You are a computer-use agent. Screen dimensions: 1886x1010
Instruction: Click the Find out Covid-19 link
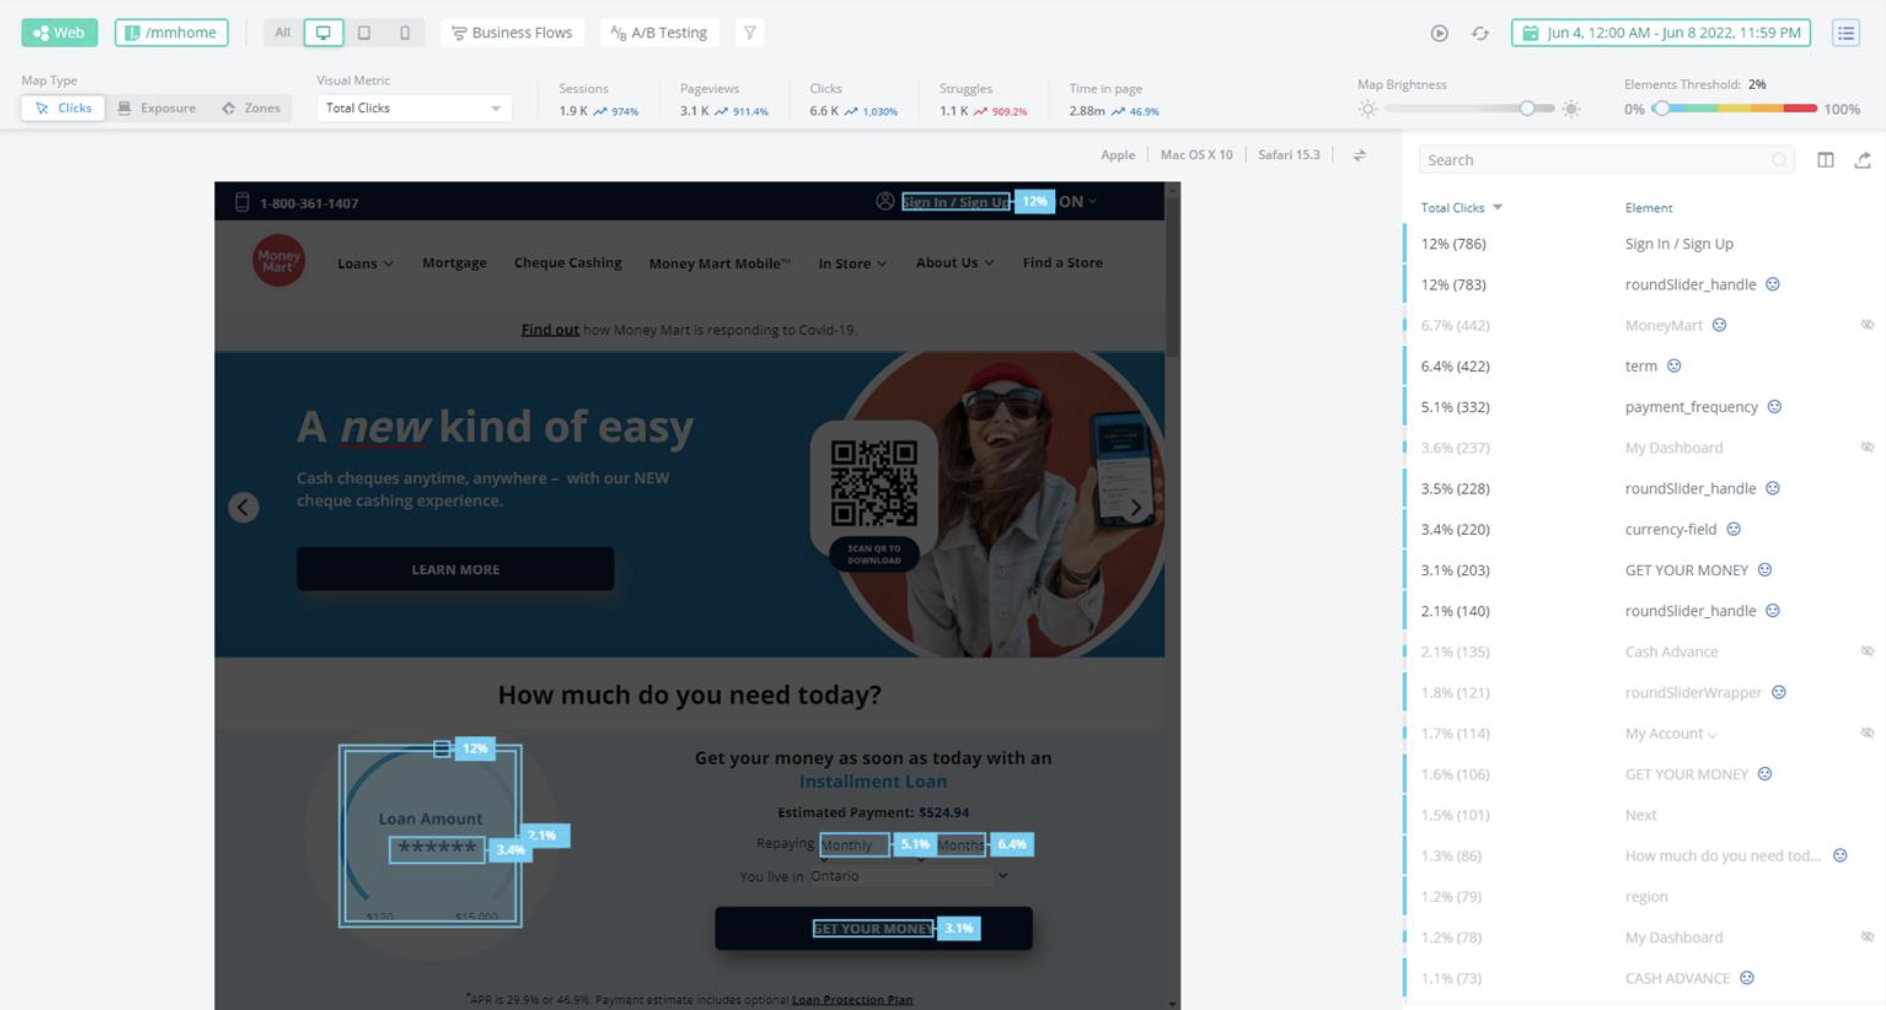pyautogui.click(x=549, y=329)
